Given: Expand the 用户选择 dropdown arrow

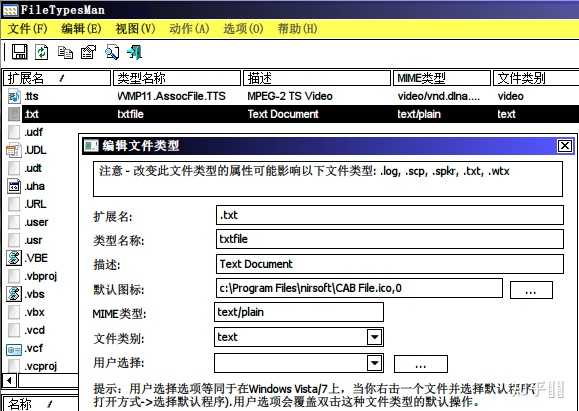Looking at the screenshot, I should [x=374, y=363].
